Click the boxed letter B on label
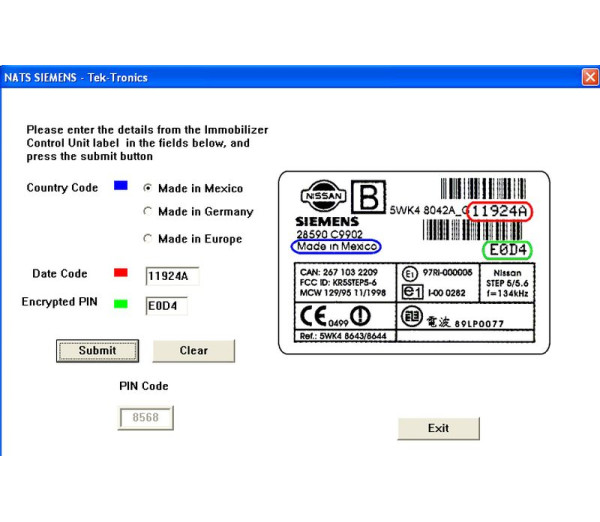The width and height of the screenshot is (600, 522). [367, 199]
